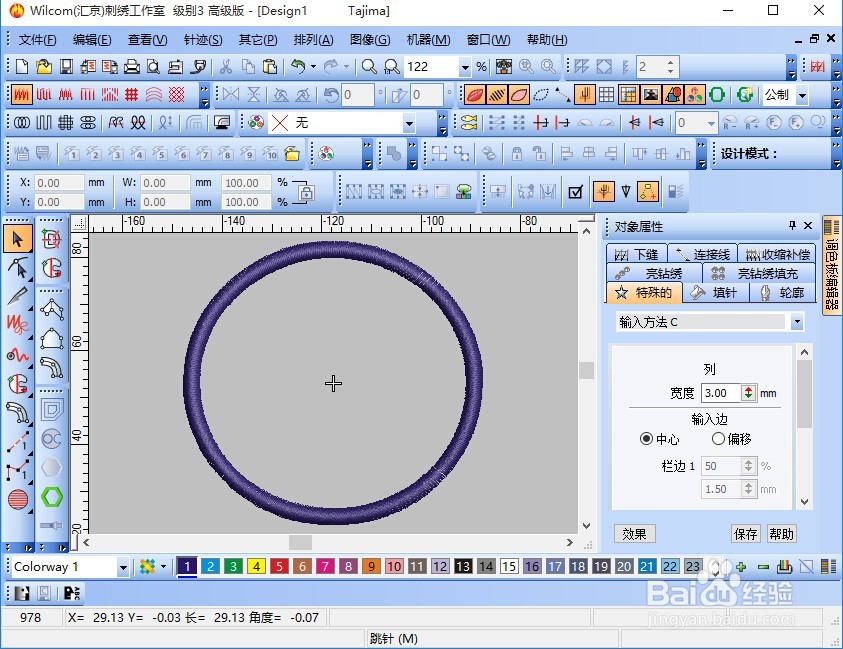Close the 对象属性 panel
The height and width of the screenshot is (649, 843).
click(808, 225)
